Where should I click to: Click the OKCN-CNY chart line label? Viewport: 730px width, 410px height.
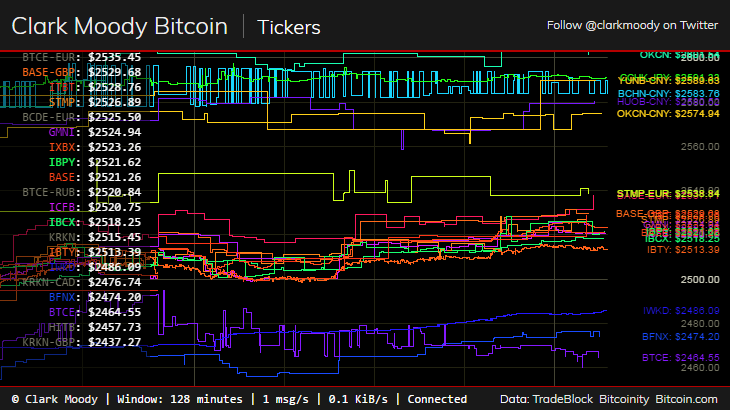668,114
